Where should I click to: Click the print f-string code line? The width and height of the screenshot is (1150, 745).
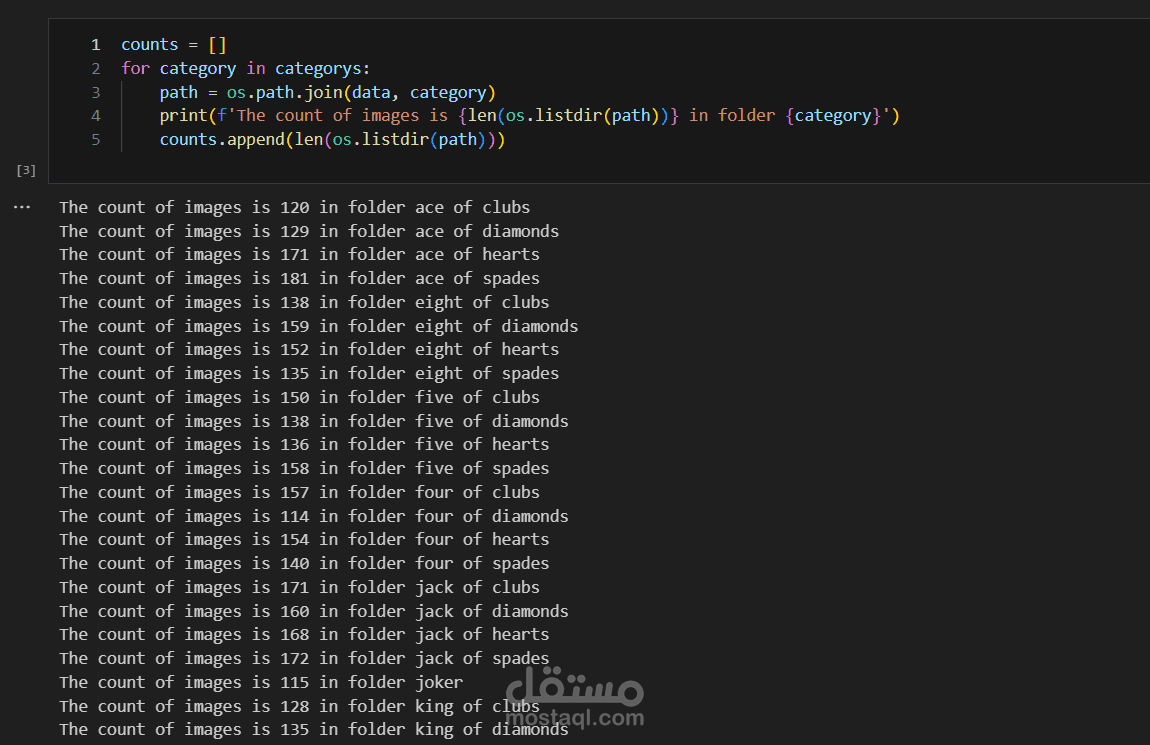(x=530, y=116)
